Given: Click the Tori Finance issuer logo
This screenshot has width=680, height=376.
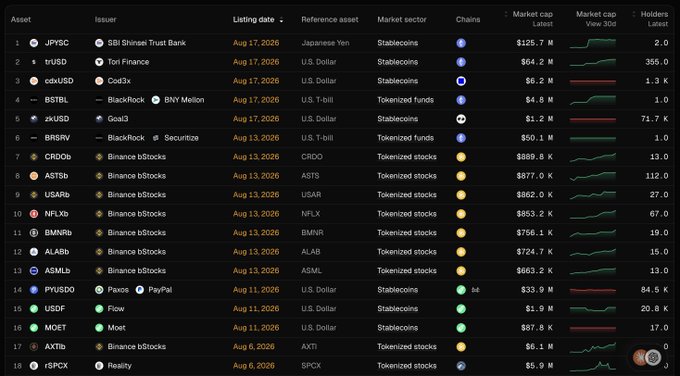Looking at the screenshot, I should (99, 62).
